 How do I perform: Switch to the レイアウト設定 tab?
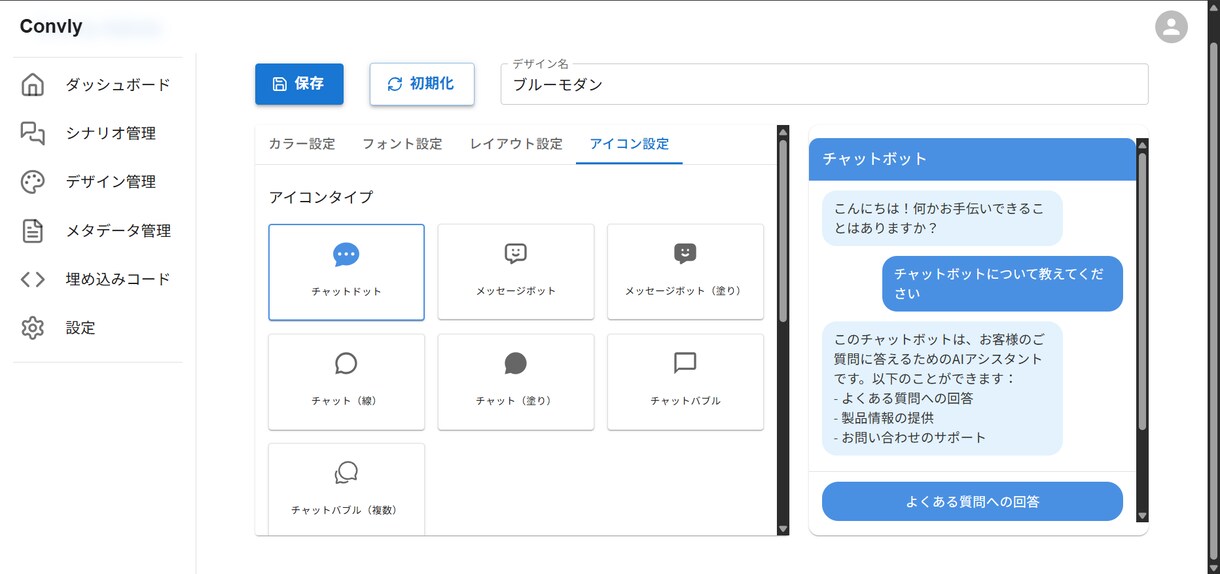pos(516,144)
